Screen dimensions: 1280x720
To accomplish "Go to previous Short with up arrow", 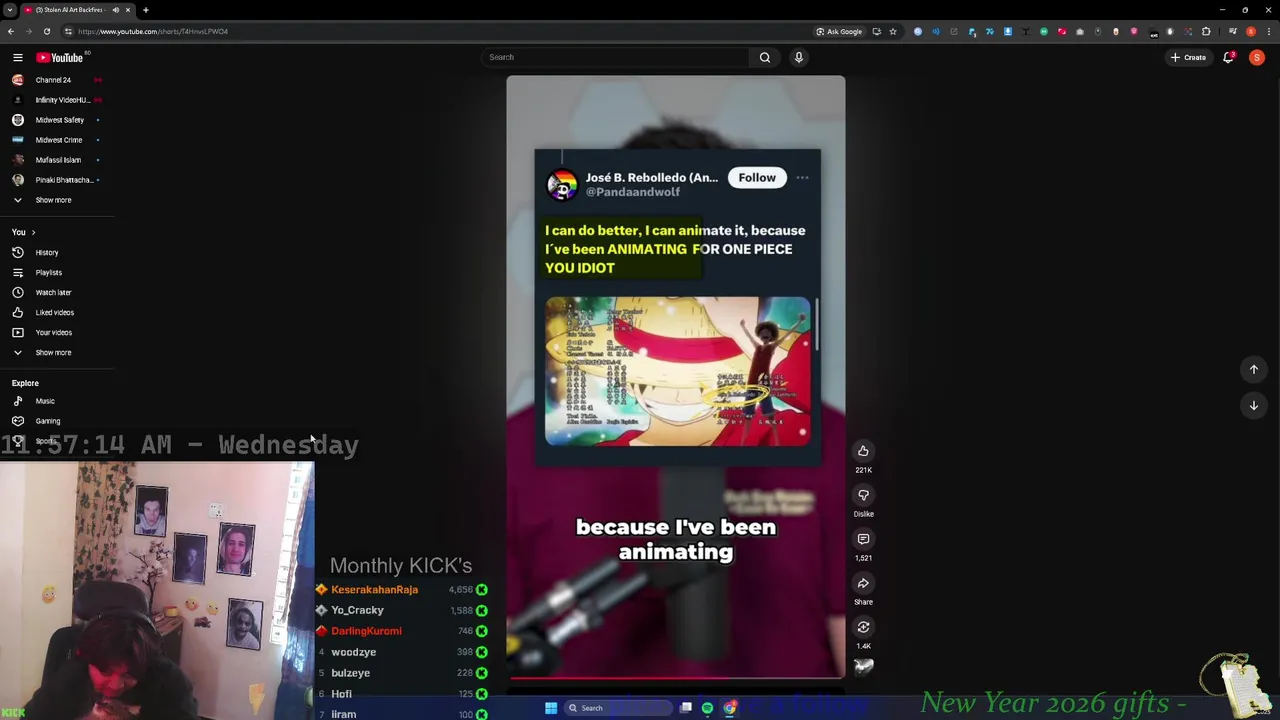I will 1253,369.
